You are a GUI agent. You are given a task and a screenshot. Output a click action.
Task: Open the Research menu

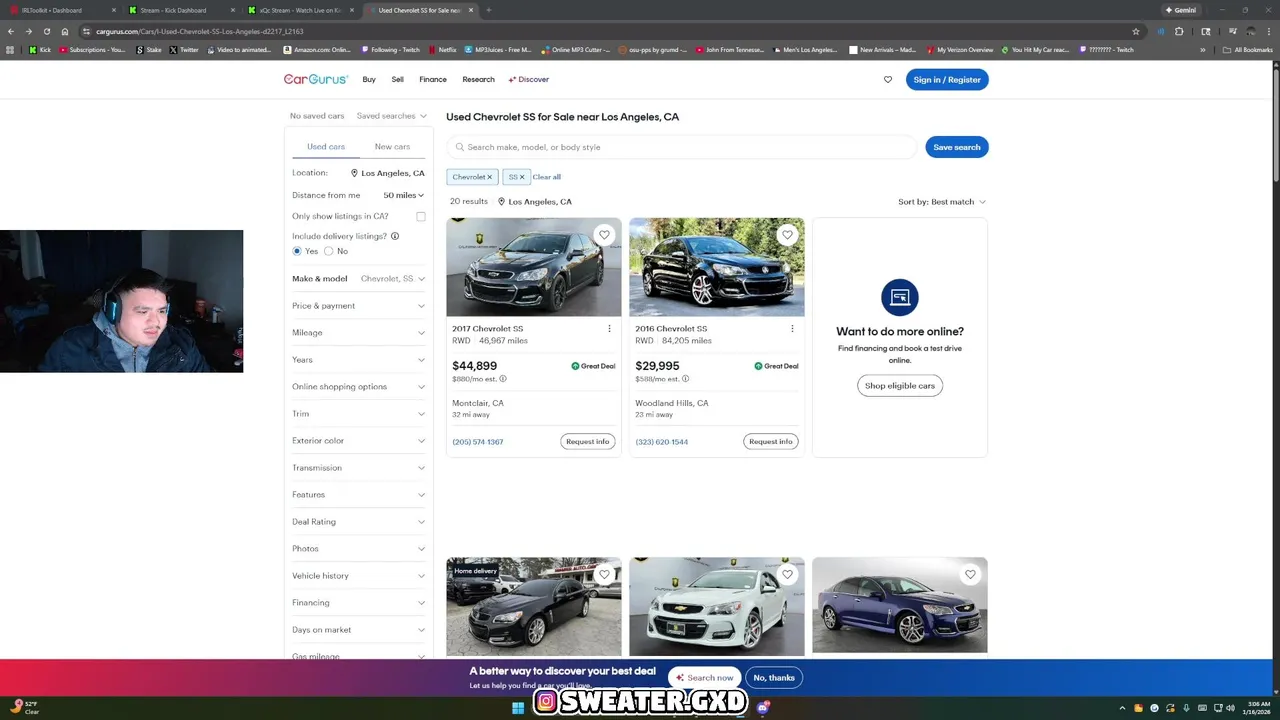click(x=478, y=79)
